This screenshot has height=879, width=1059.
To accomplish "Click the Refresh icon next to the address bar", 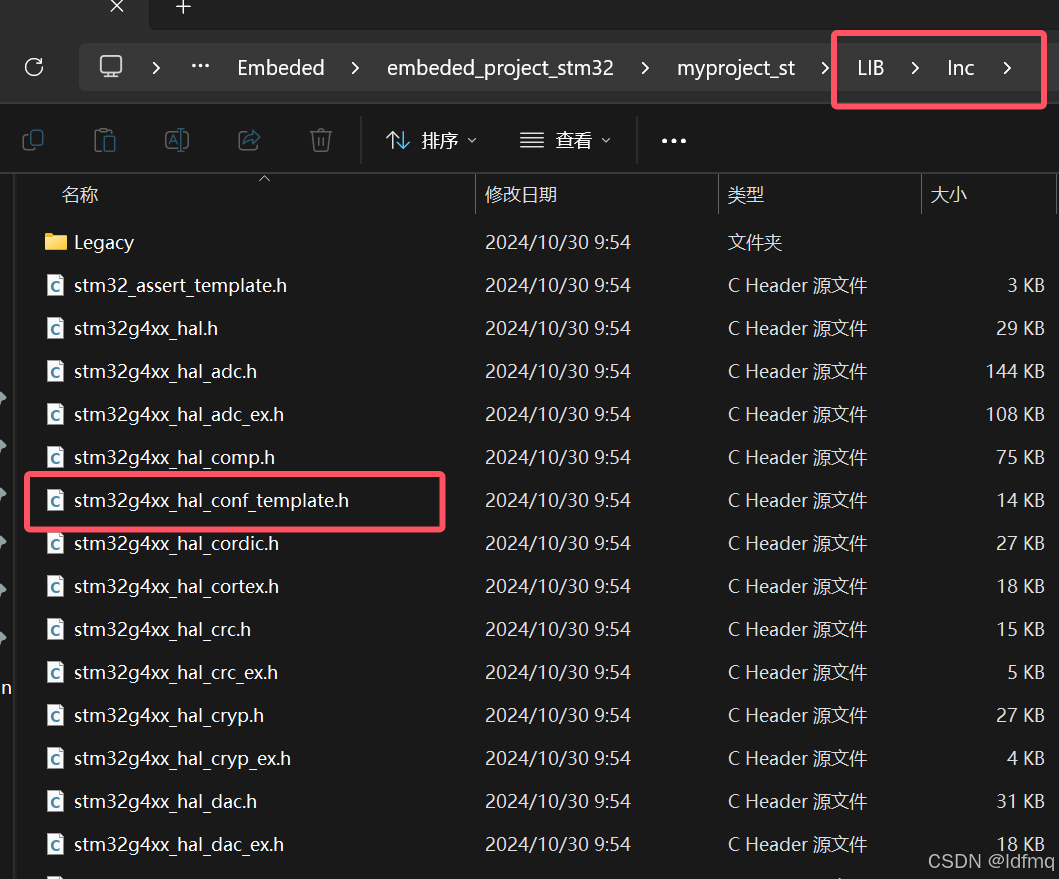I will point(36,67).
